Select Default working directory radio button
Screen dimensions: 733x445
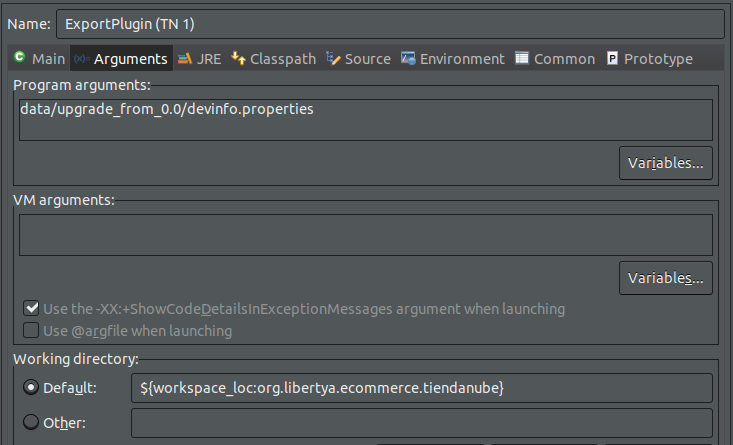pos(31,387)
